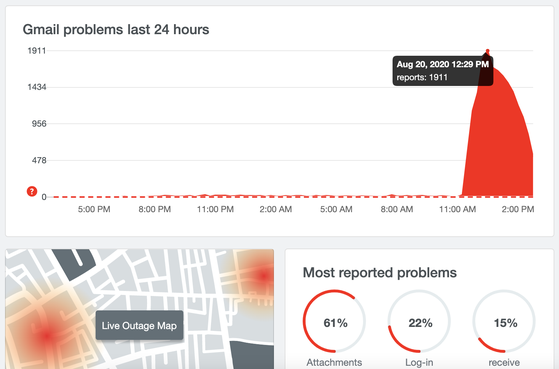Open the Live Outage Map button
Screen dimensions: 559x369
tap(139, 325)
